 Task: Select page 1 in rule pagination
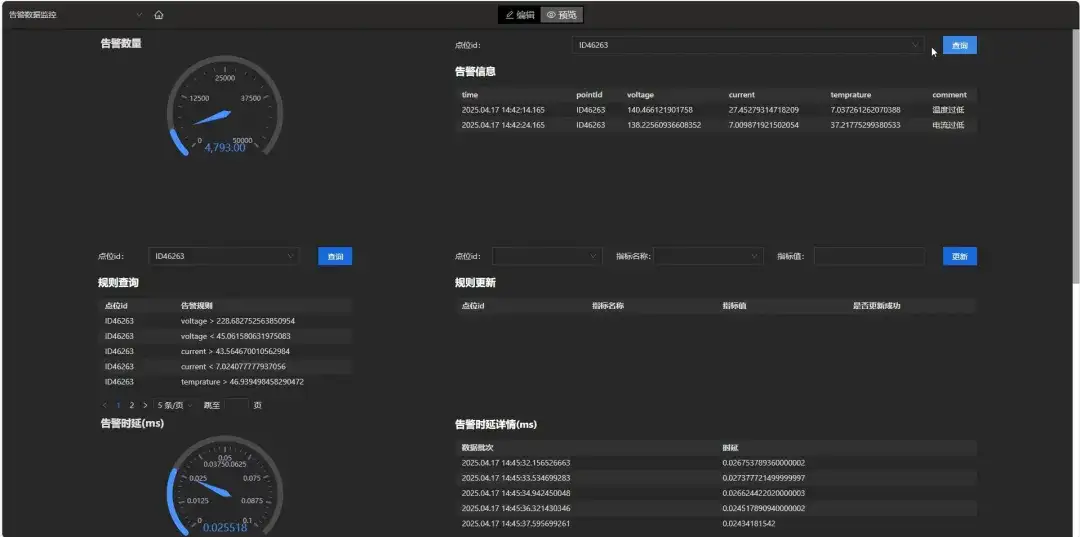118,406
